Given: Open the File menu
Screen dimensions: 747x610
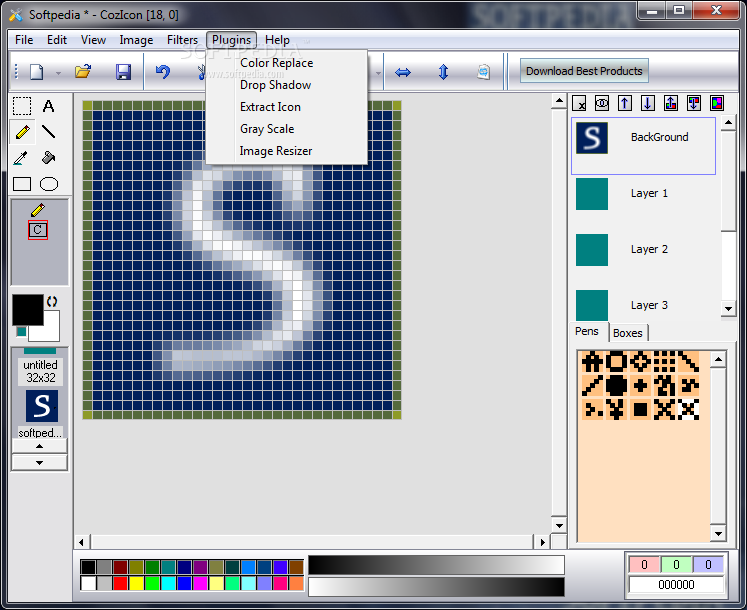Looking at the screenshot, I should click(x=24, y=40).
